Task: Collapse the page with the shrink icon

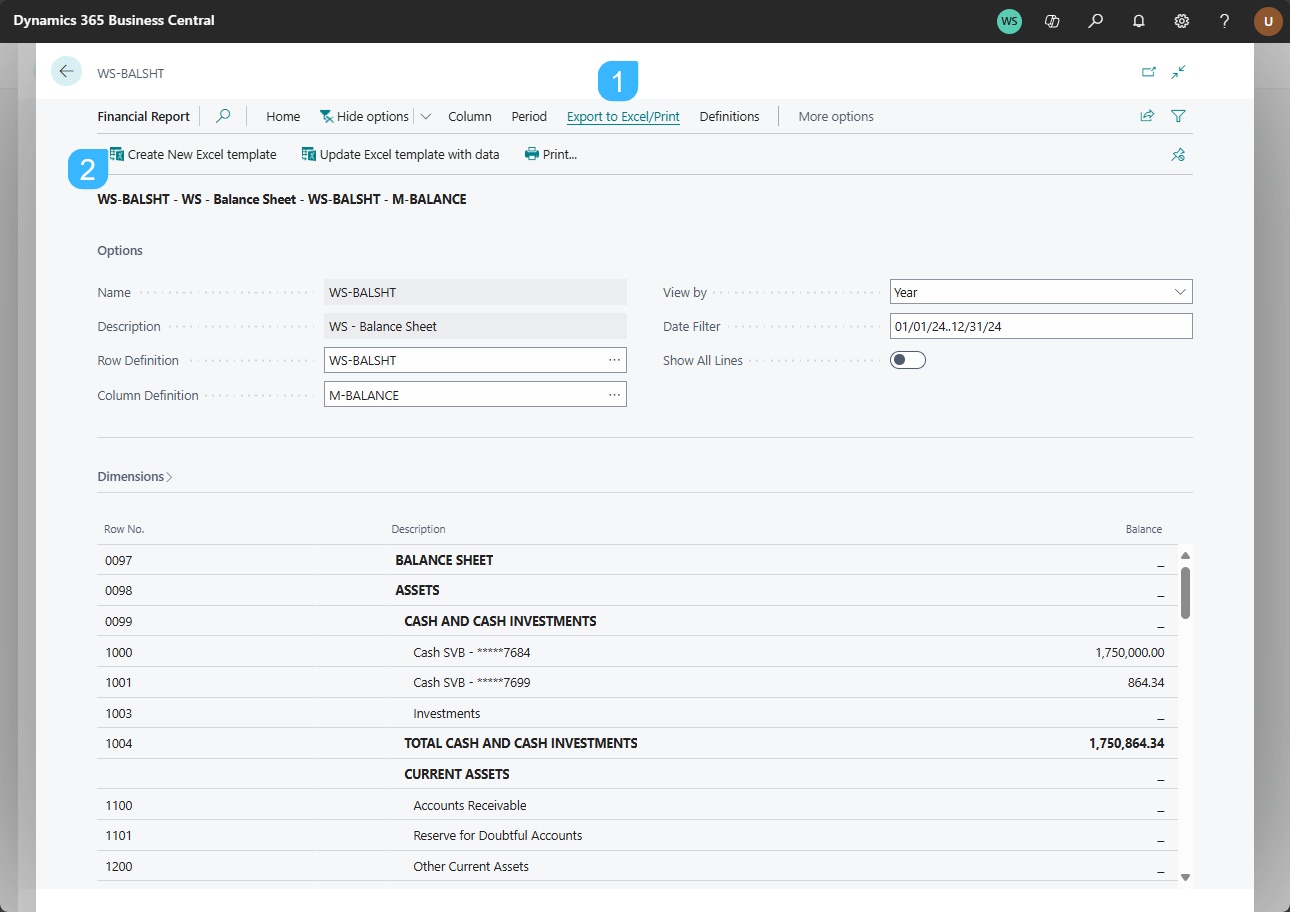Action: [x=1179, y=72]
